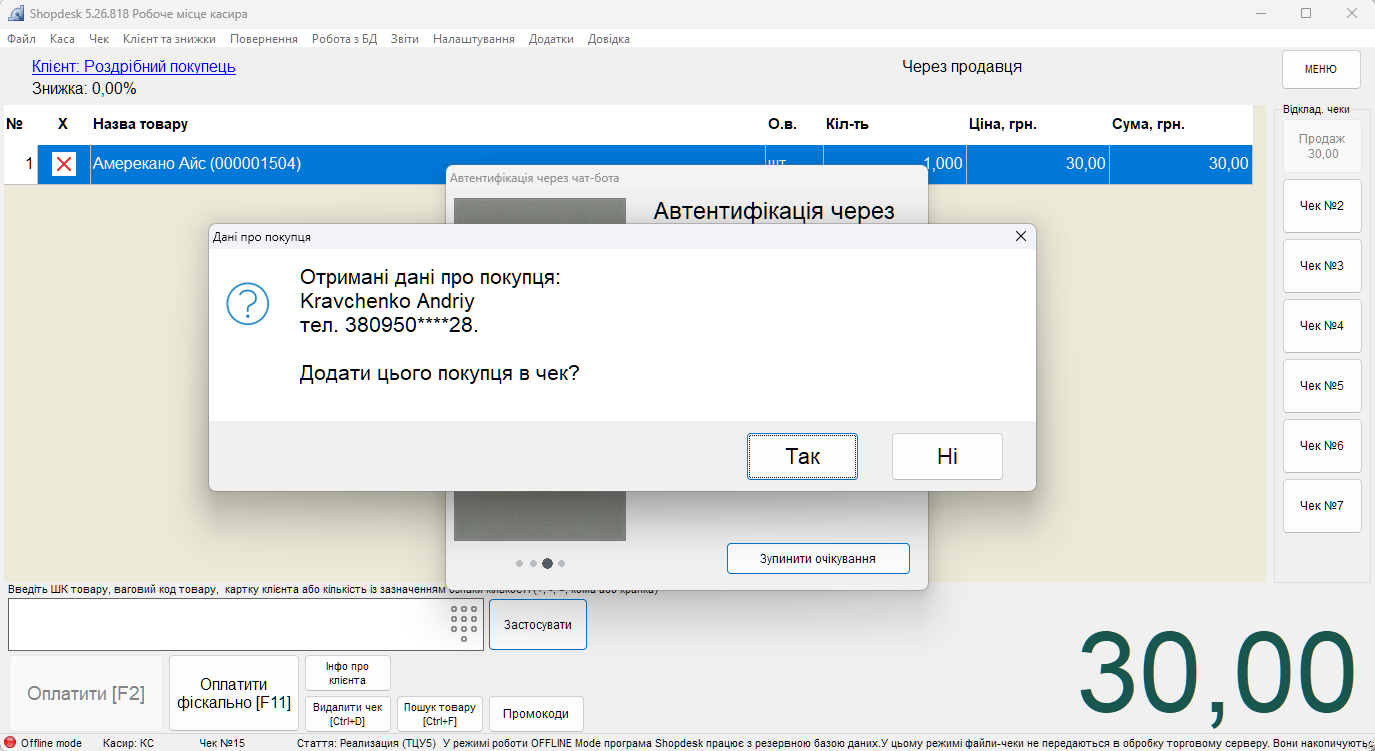This screenshot has height=751, width=1375.
Task: Click Видалити чек [Ctrl+D]
Action: (x=347, y=714)
